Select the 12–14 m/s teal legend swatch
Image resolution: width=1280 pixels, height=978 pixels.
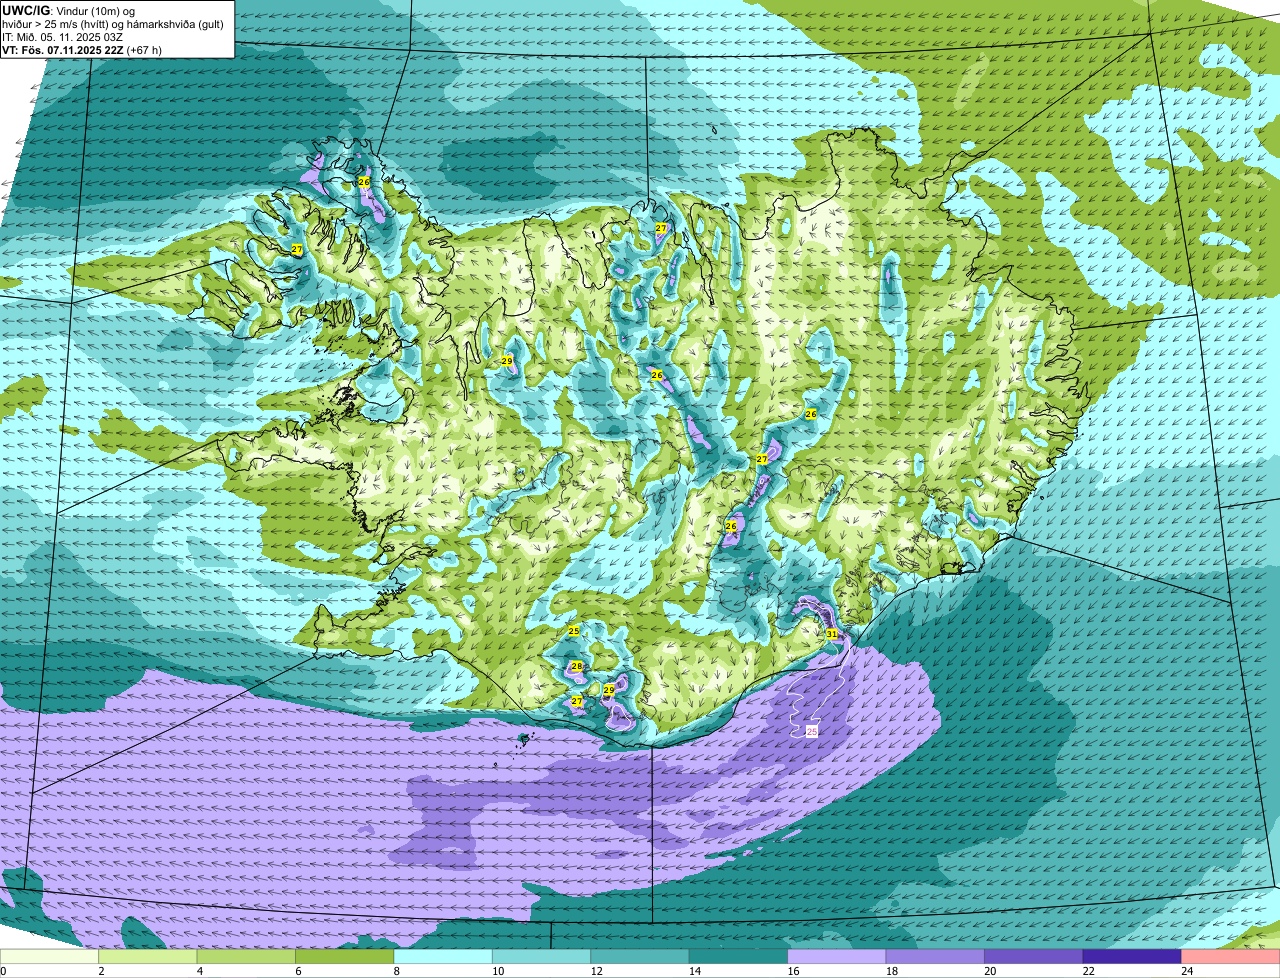[640, 956]
